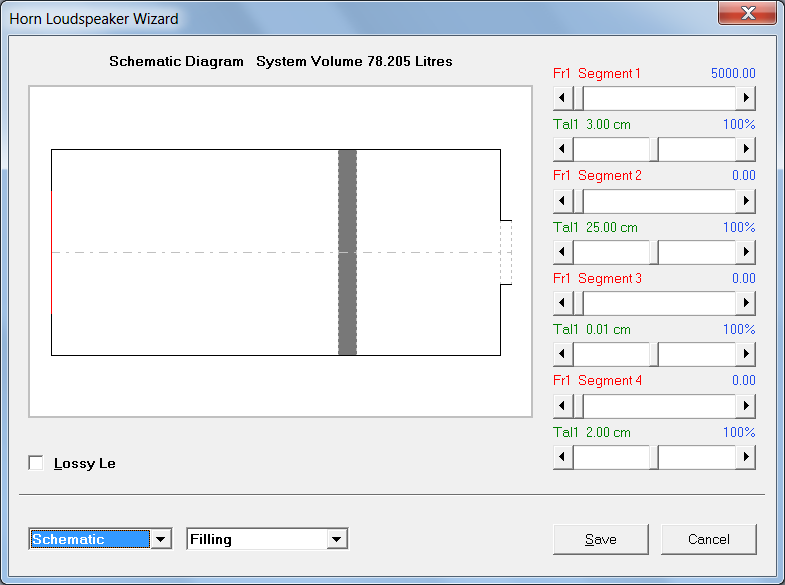Click the Fr1 Segment 4 slider thumb
Image resolution: width=785 pixels, height=585 pixels.
coord(578,405)
